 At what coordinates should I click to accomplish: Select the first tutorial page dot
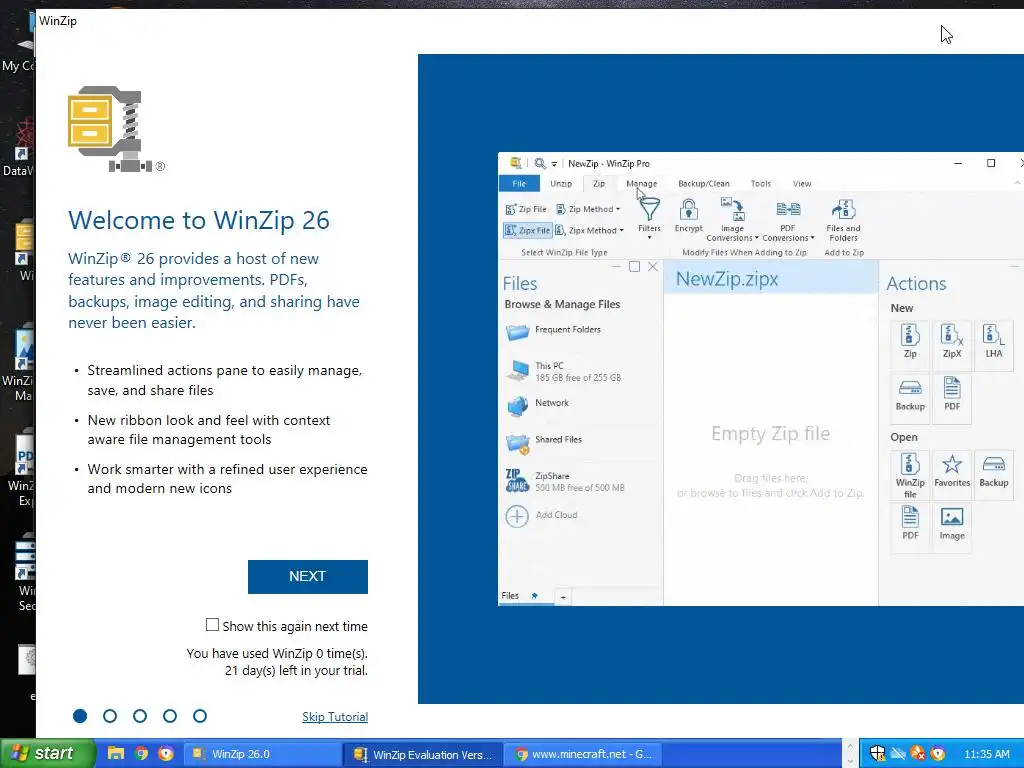[x=80, y=716]
